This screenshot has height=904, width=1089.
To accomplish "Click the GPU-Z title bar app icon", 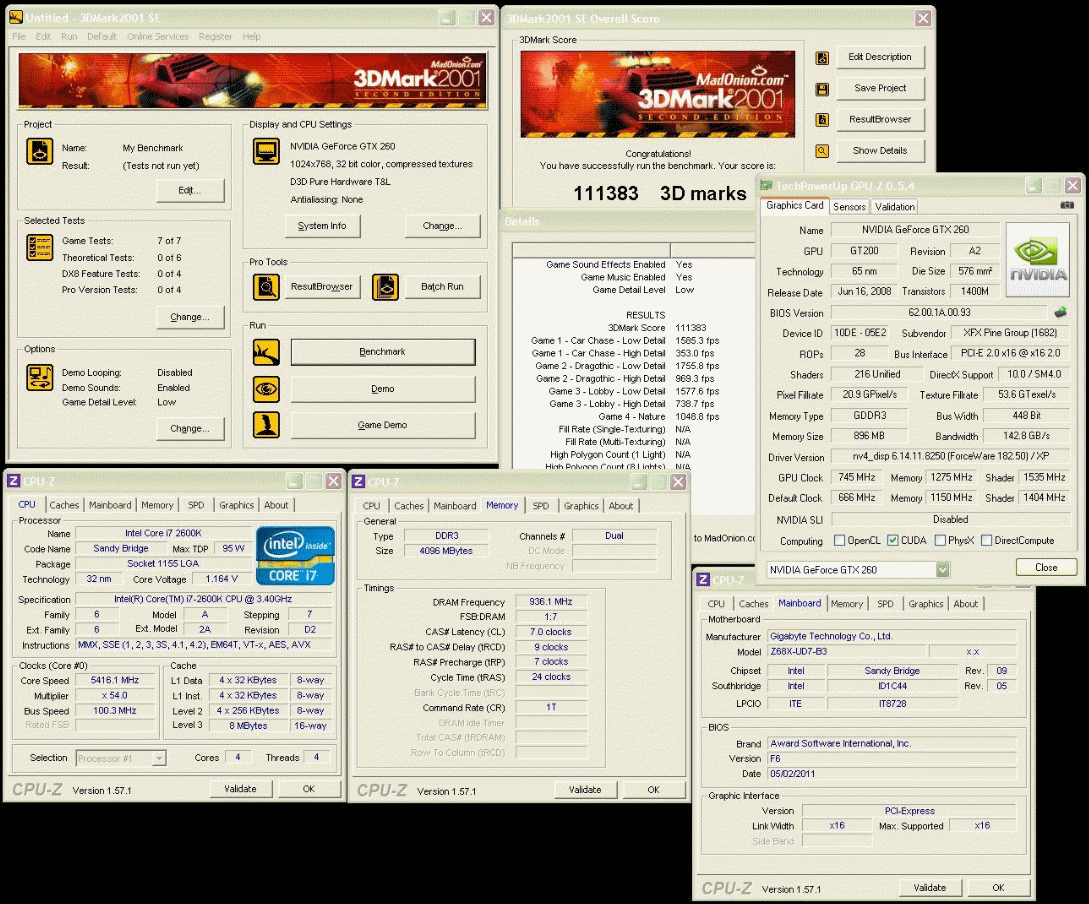I will pos(766,185).
